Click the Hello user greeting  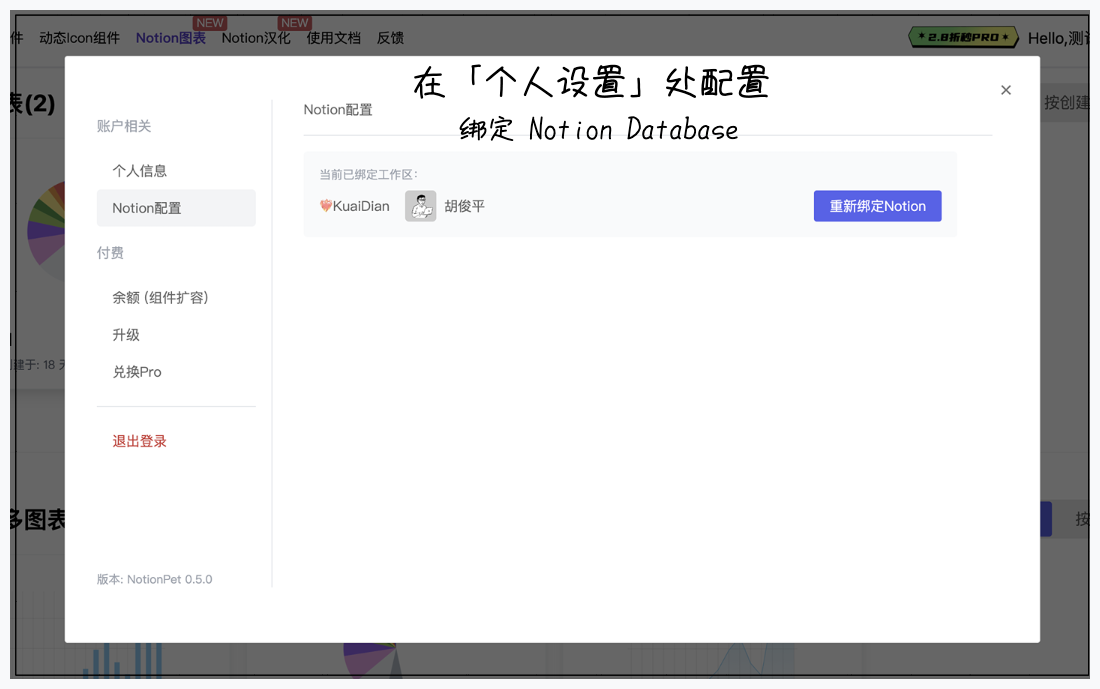point(1059,38)
